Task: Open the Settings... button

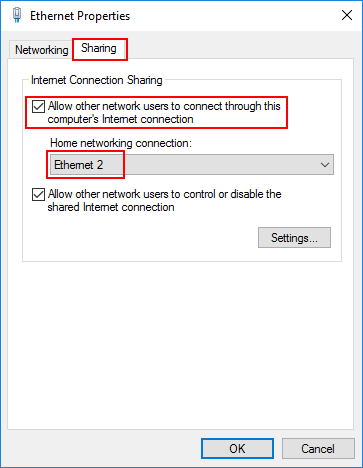Action: coord(294,238)
